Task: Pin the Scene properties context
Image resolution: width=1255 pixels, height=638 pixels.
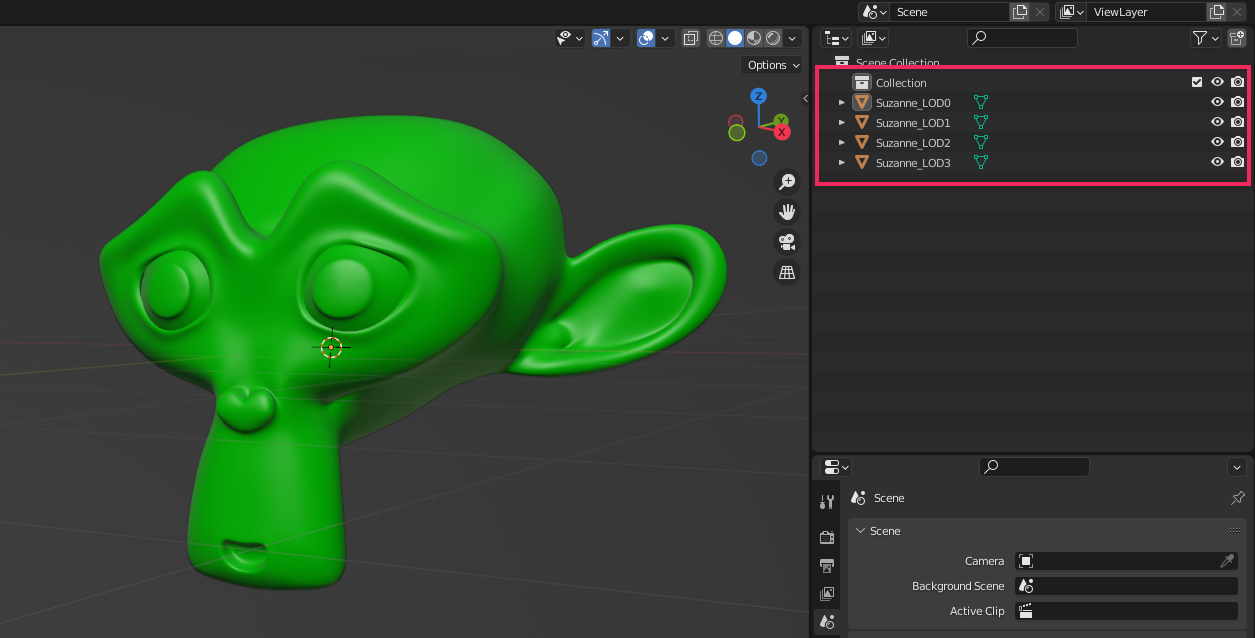Action: (1237, 498)
